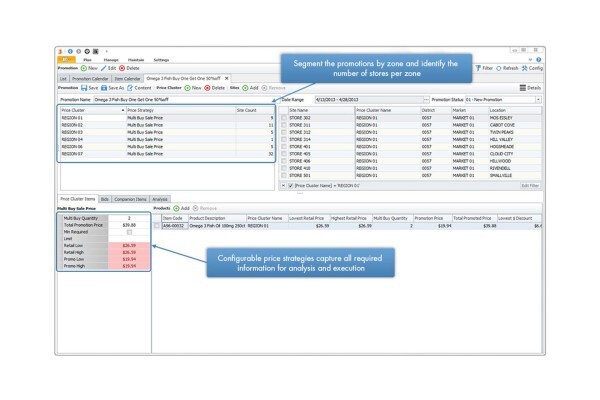
Task: Close the Omega 3 Fish promotion tab
Action: point(227,78)
